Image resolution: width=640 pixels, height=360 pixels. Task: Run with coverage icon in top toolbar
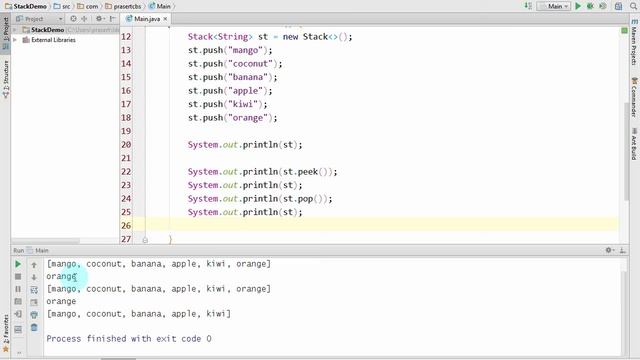pos(602,6)
